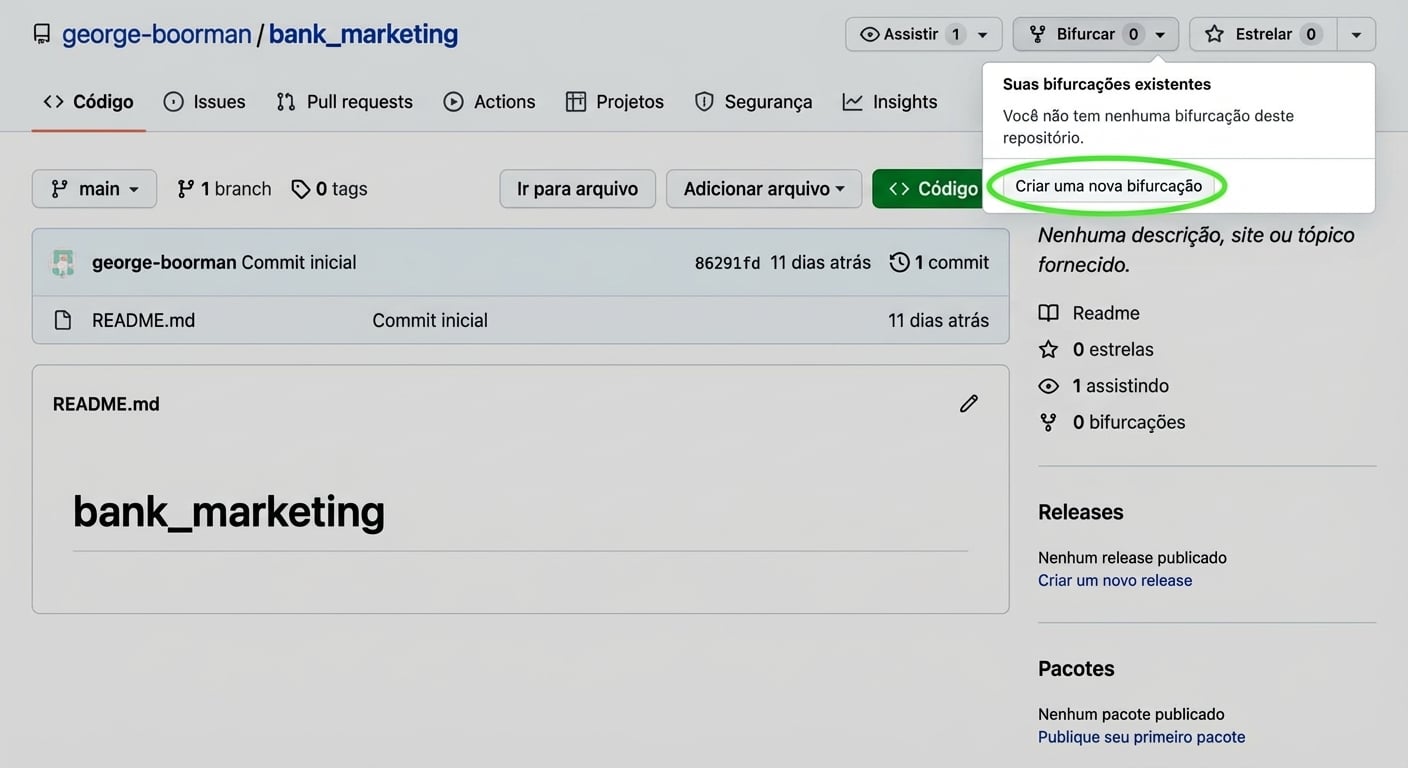Image resolution: width=1408 pixels, height=768 pixels.
Task: Click the george-boorman avatar in commit row
Action: click(x=63, y=263)
